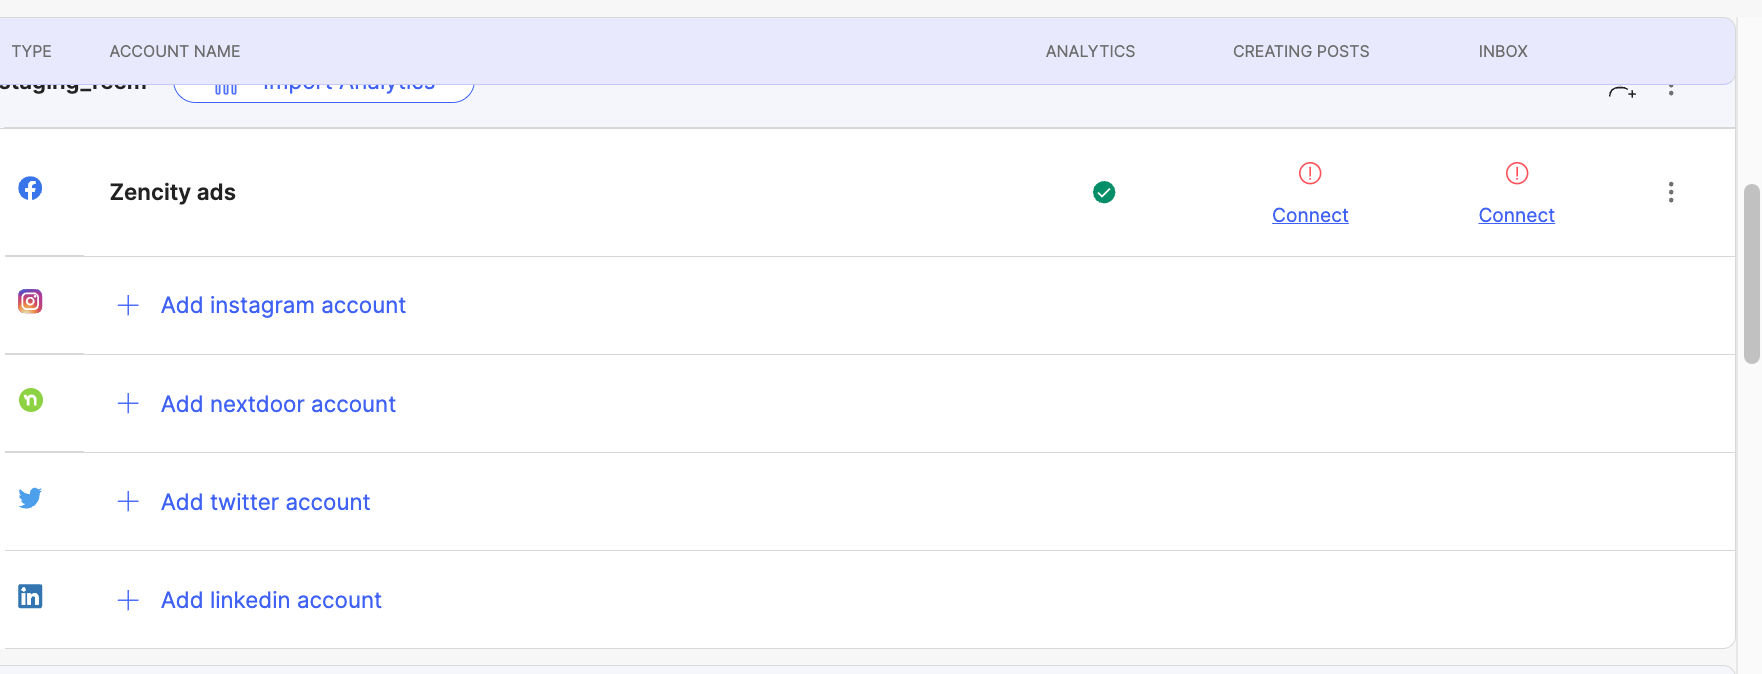This screenshot has width=1762, height=674.
Task: Click Connect under Inbox
Action: [1516, 215]
